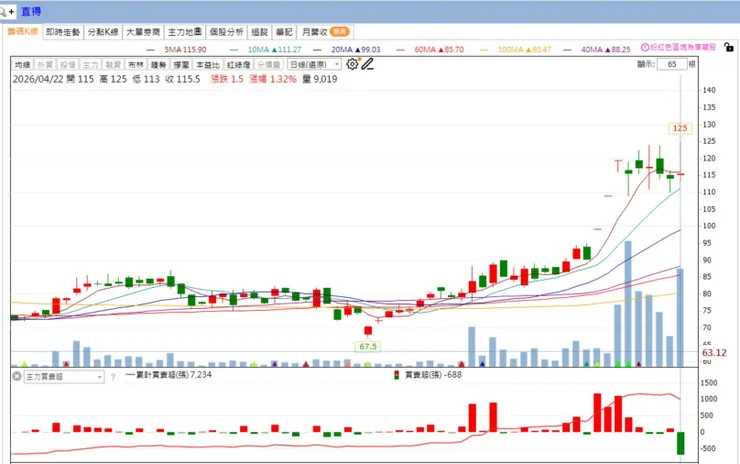Toggle the 投信 overlay button

pyautogui.click(x=67, y=65)
